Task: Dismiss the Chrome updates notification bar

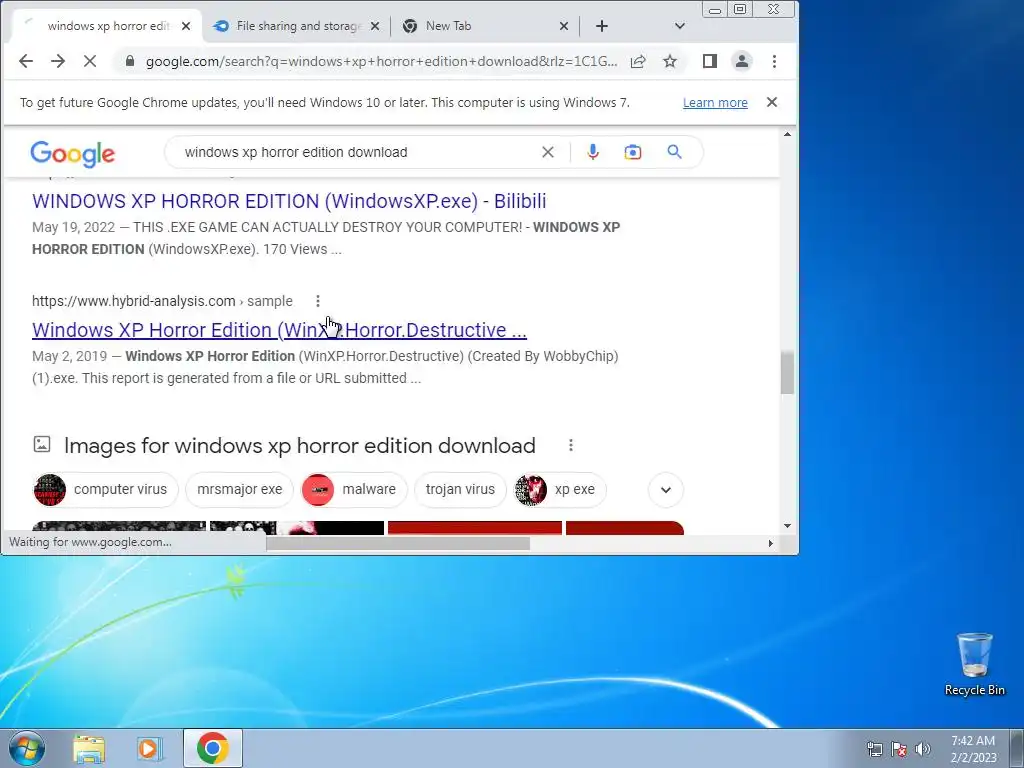Action: (x=772, y=103)
